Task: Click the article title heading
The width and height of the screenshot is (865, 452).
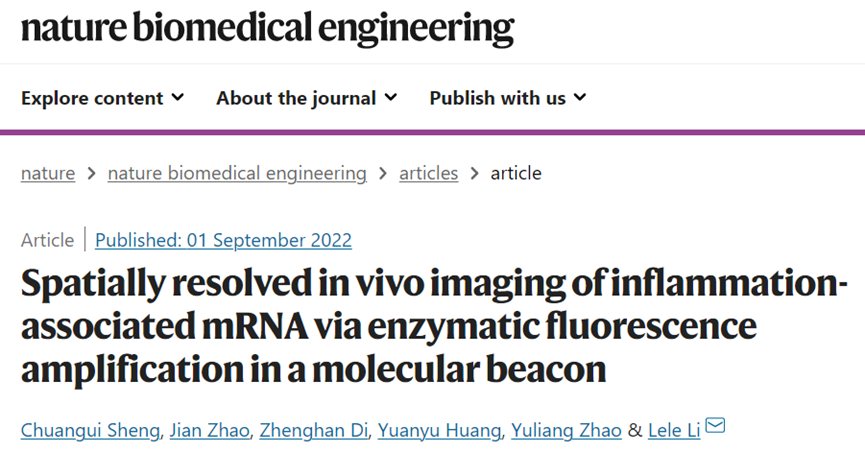Action: click(x=434, y=326)
